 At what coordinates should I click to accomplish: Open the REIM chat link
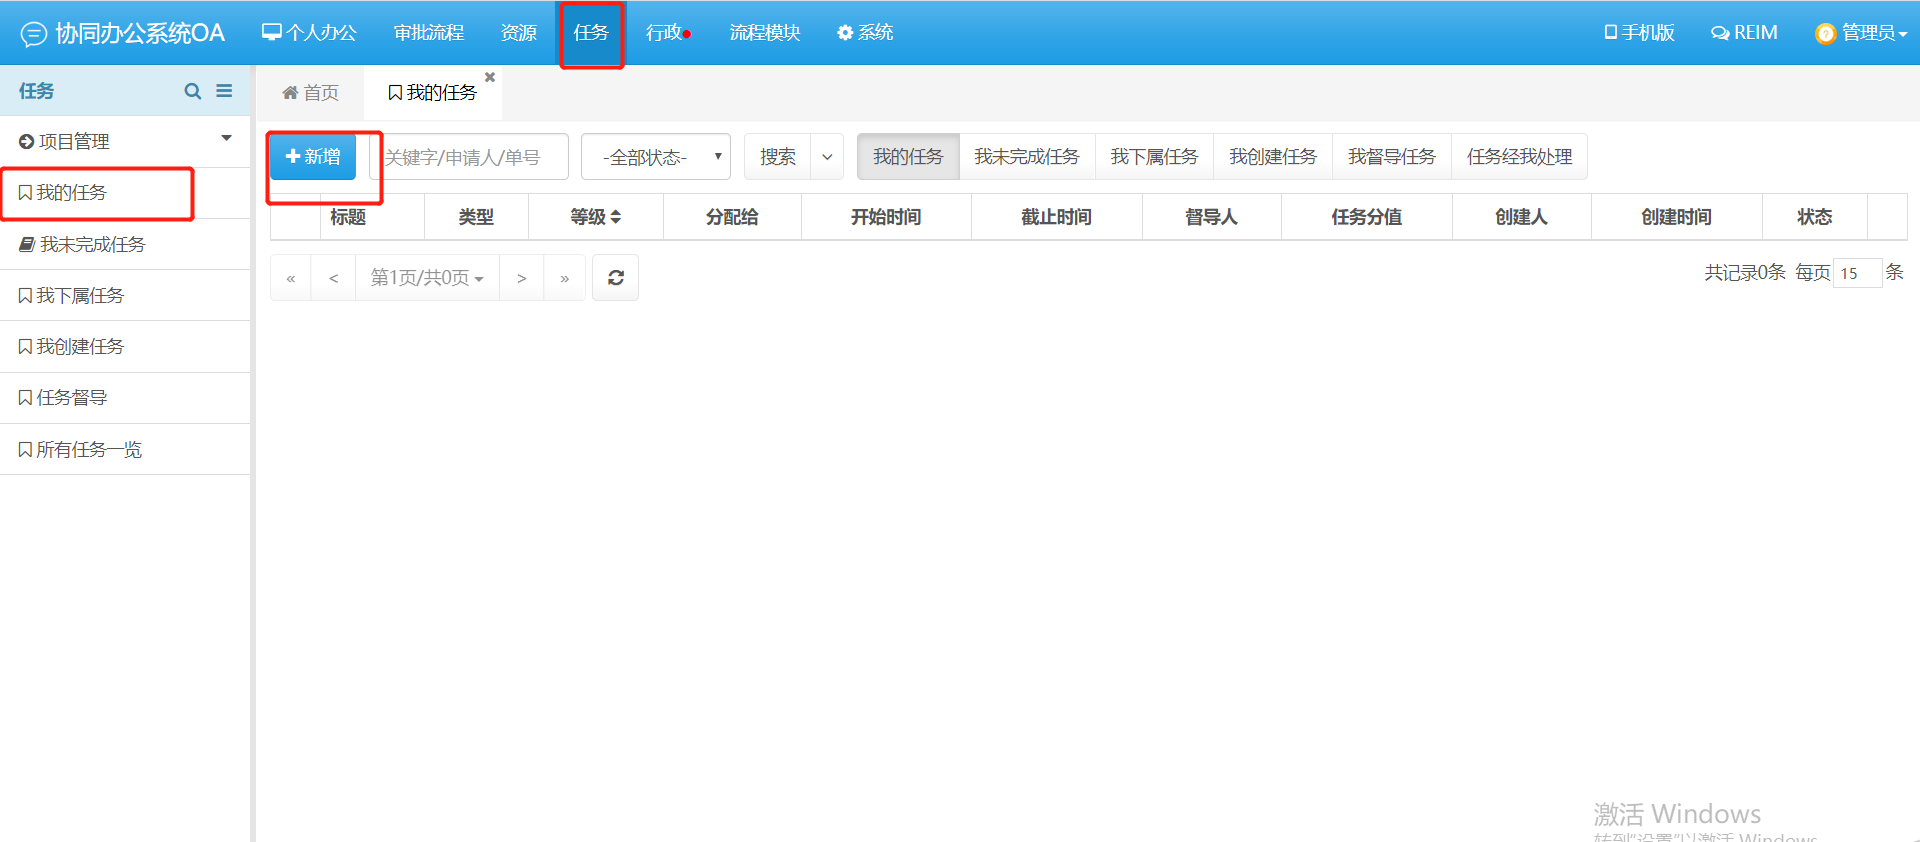click(1744, 33)
